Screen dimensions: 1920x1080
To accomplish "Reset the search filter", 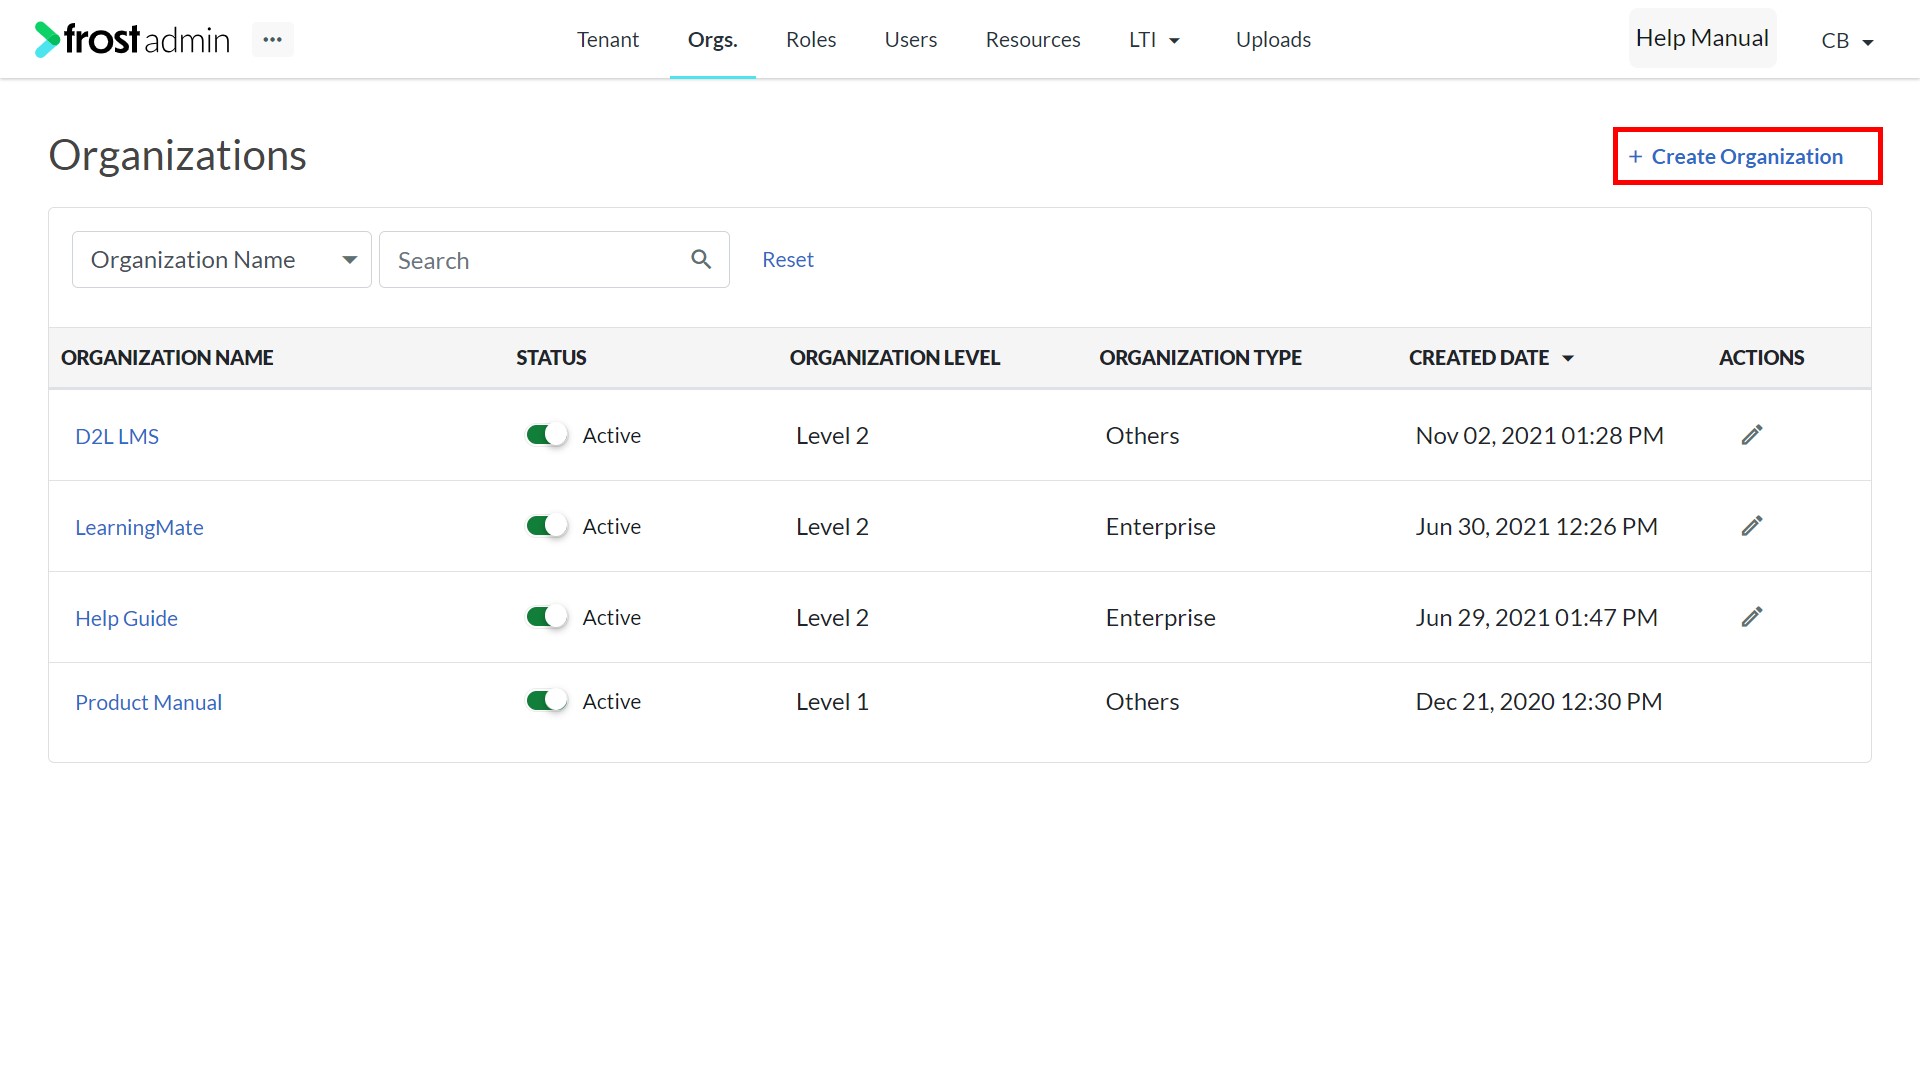I will click(x=788, y=260).
